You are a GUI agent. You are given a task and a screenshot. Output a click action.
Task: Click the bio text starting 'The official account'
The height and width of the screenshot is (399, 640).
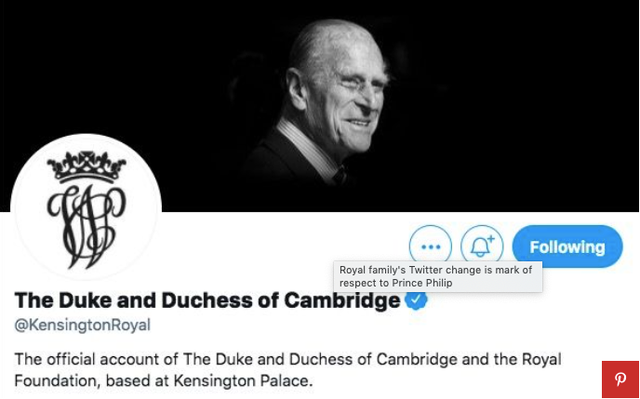(288, 370)
